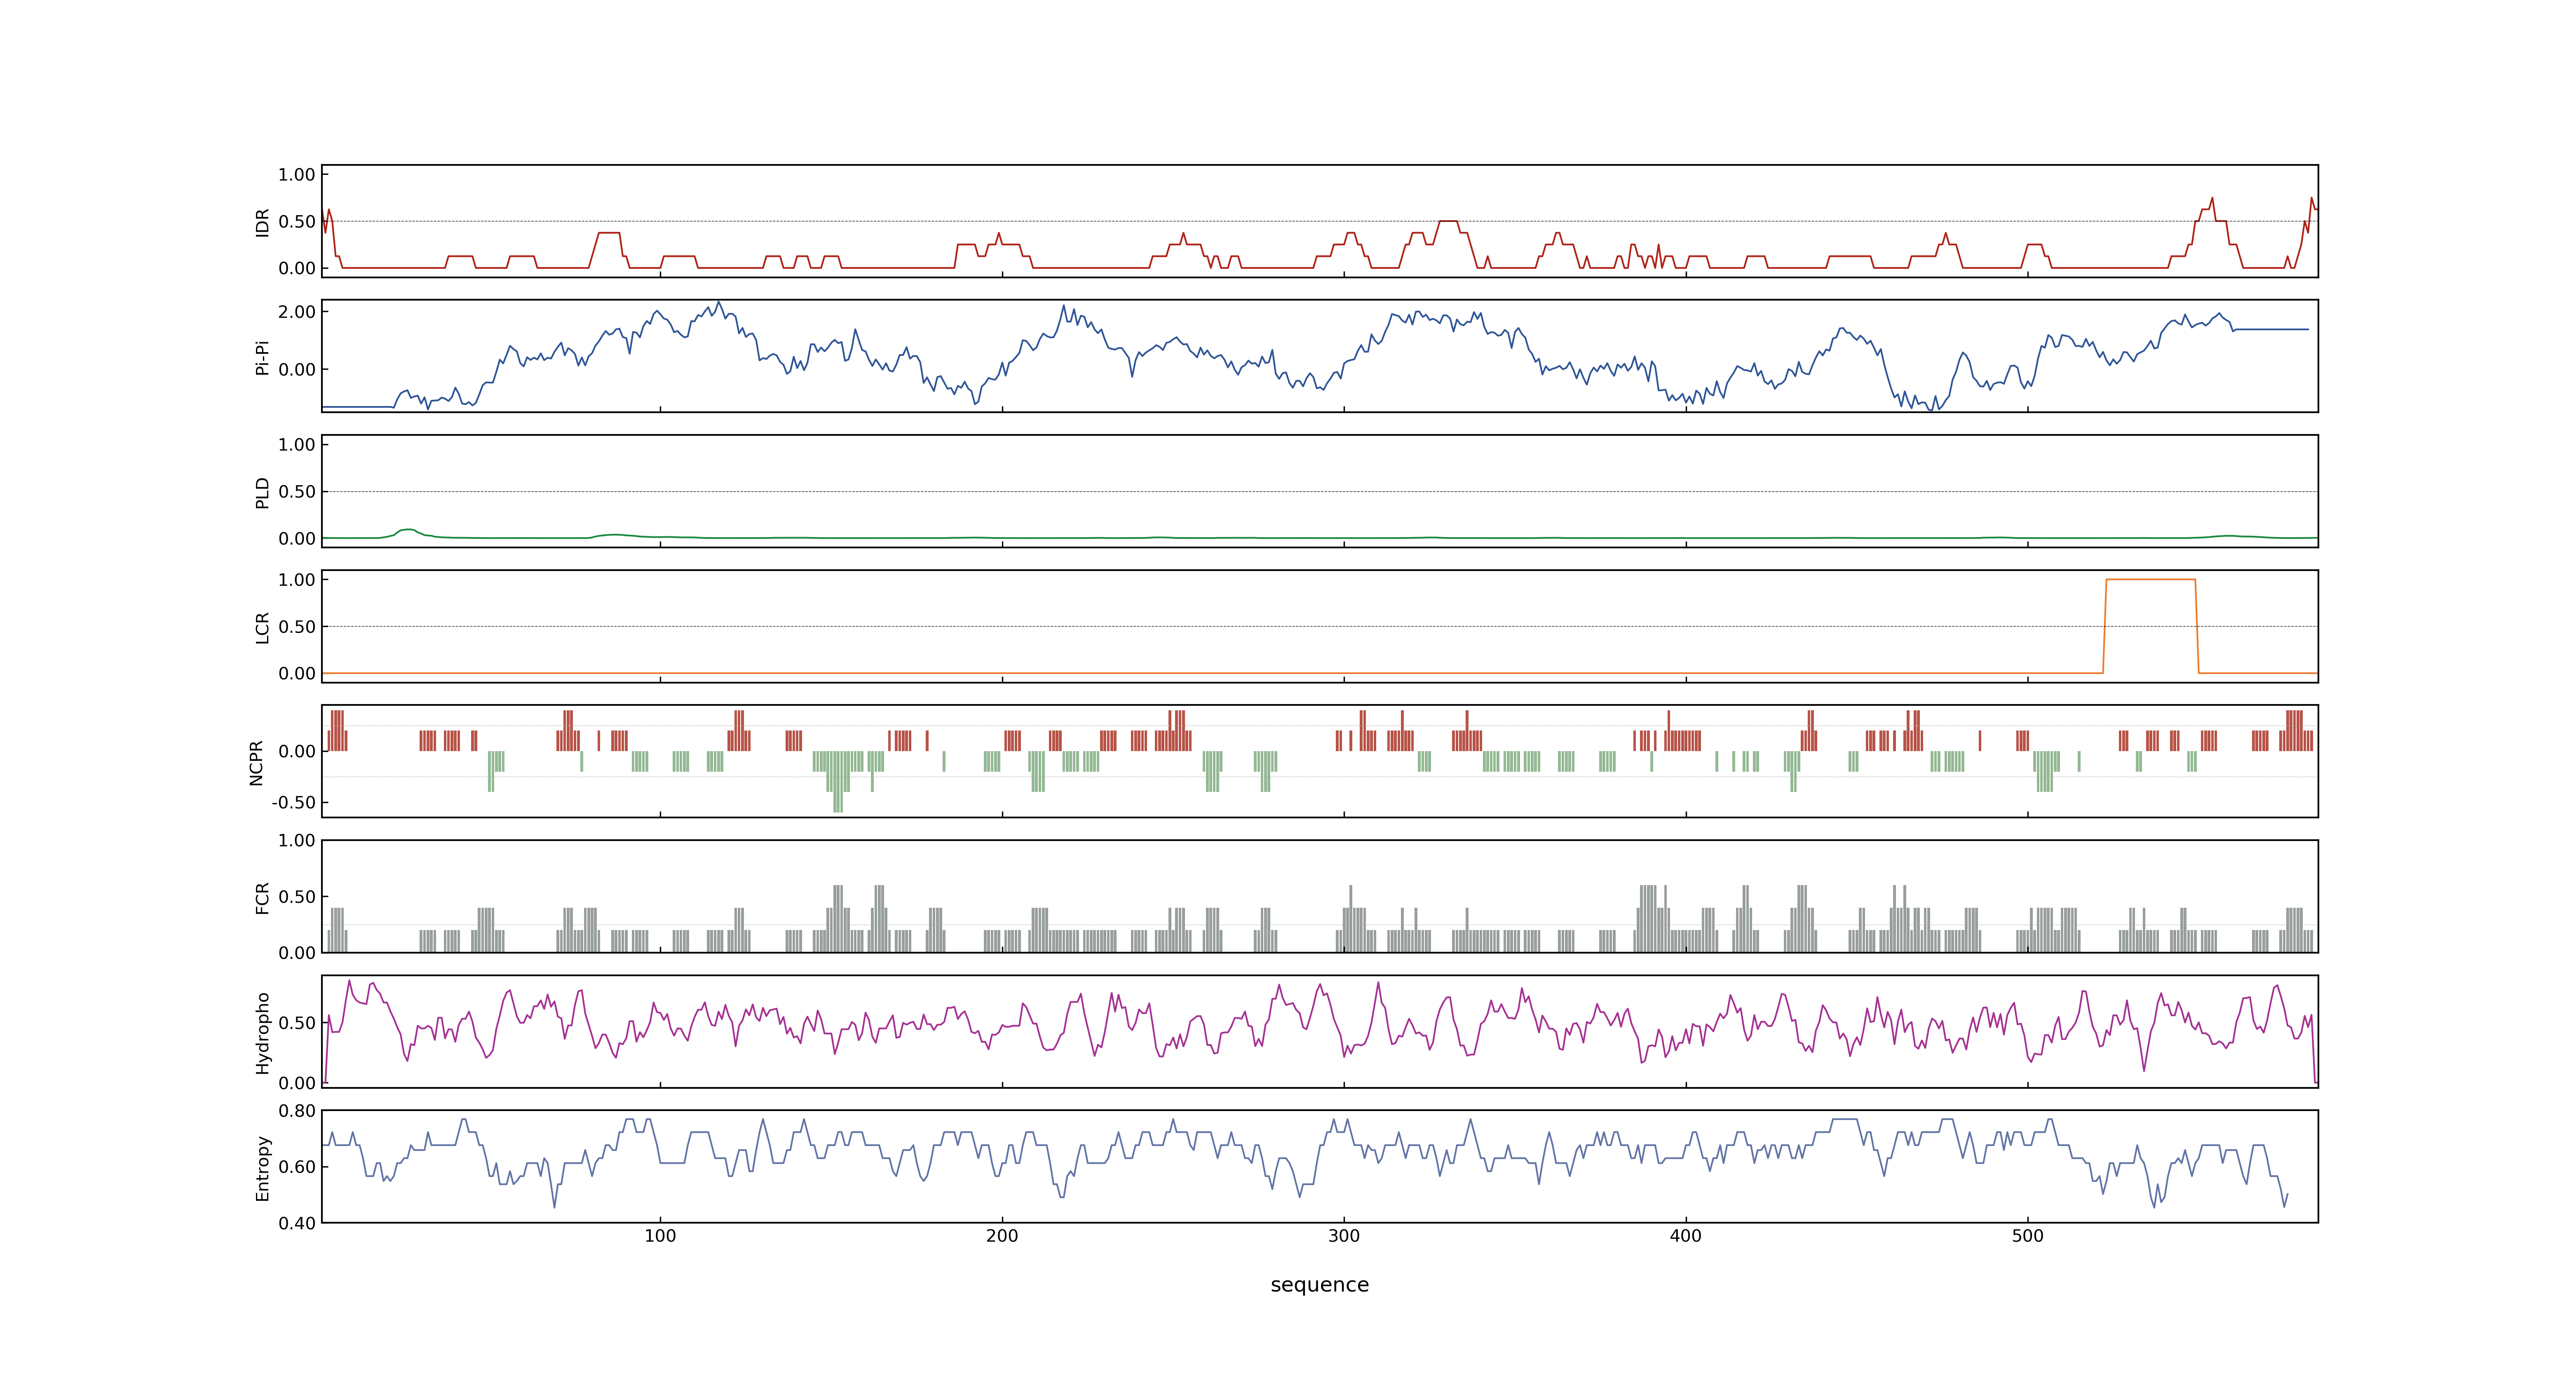Click the FCR y-axis label

[x=262, y=897]
